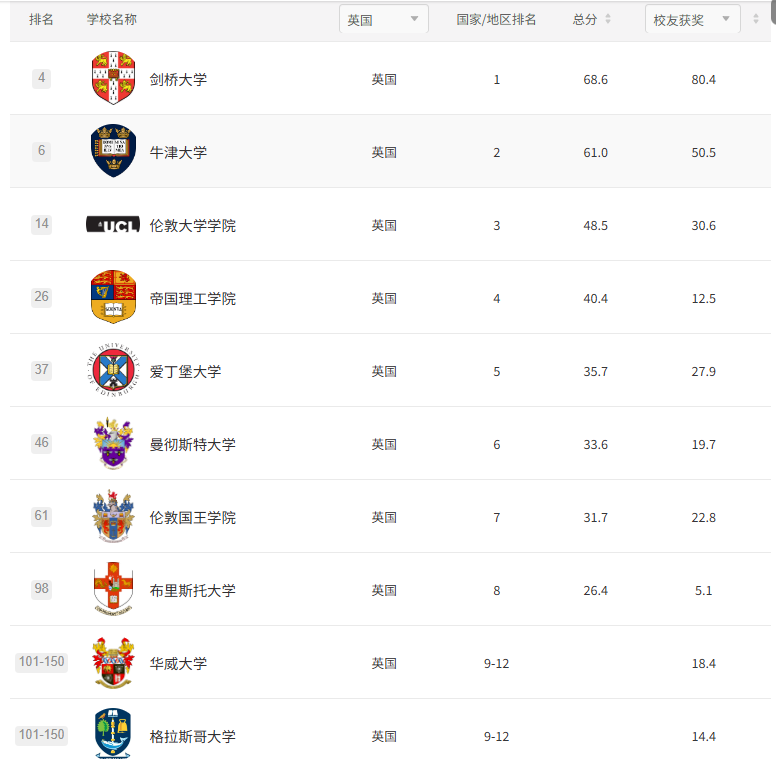Open the 牛津大学 link
Image resolution: width=776 pixels, height=759 pixels.
tap(178, 152)
